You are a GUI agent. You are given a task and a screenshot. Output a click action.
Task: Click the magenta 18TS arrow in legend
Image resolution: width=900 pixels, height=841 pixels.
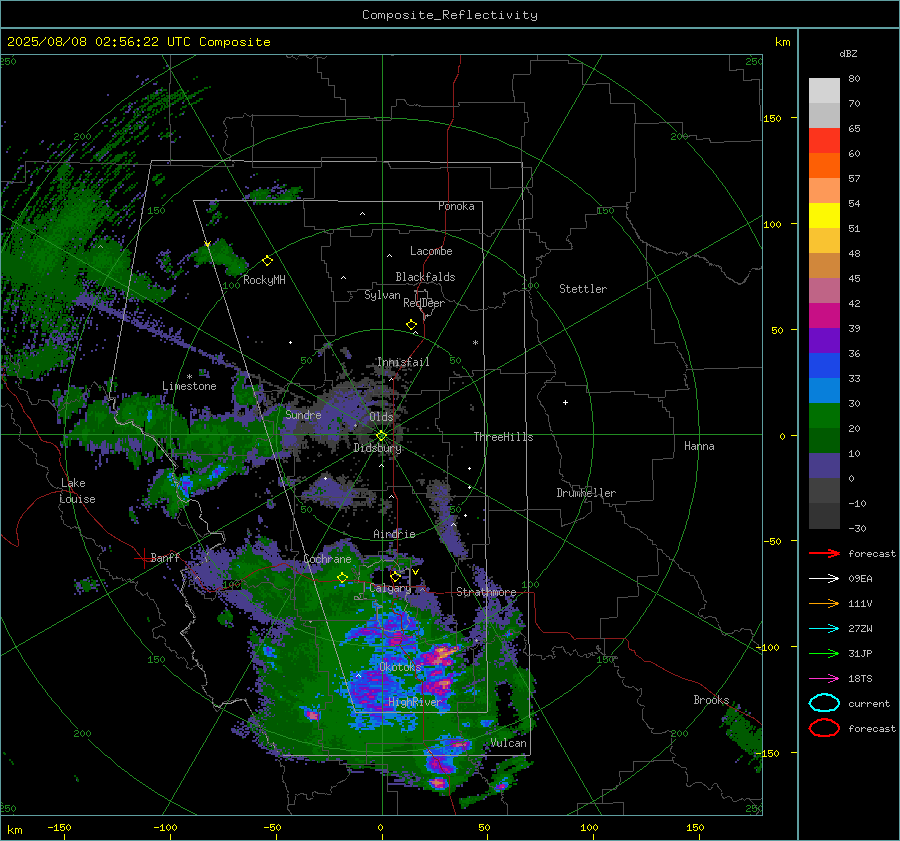click(x=824, y=679)
